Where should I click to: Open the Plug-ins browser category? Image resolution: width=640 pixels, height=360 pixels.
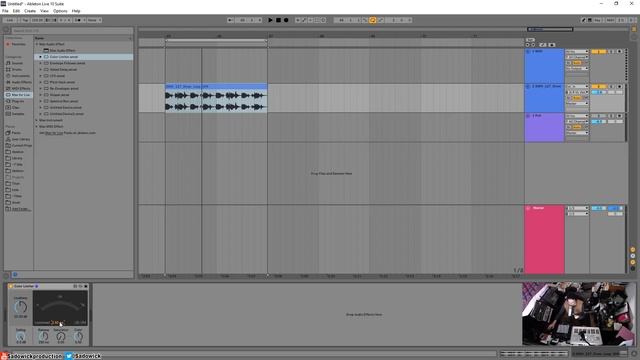(x=18, y=101)
